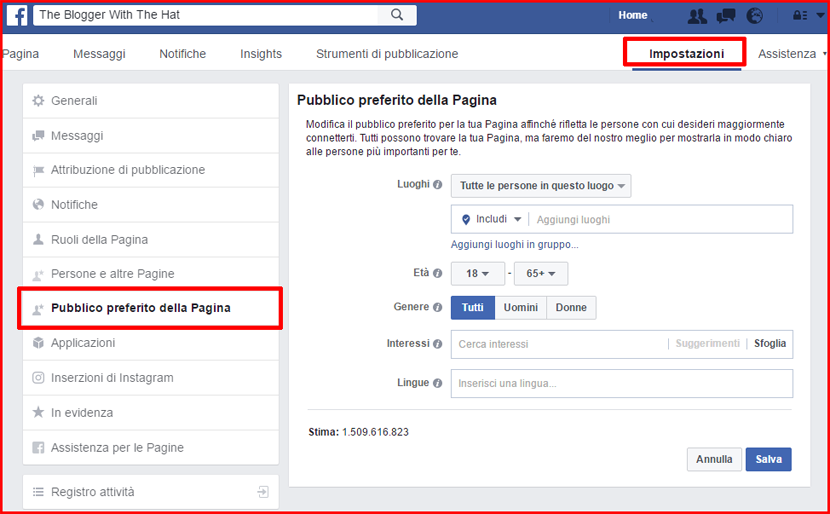Open Tutte le persone in questo luogo dropdown

pyautogui.click(x=541, y=186)
